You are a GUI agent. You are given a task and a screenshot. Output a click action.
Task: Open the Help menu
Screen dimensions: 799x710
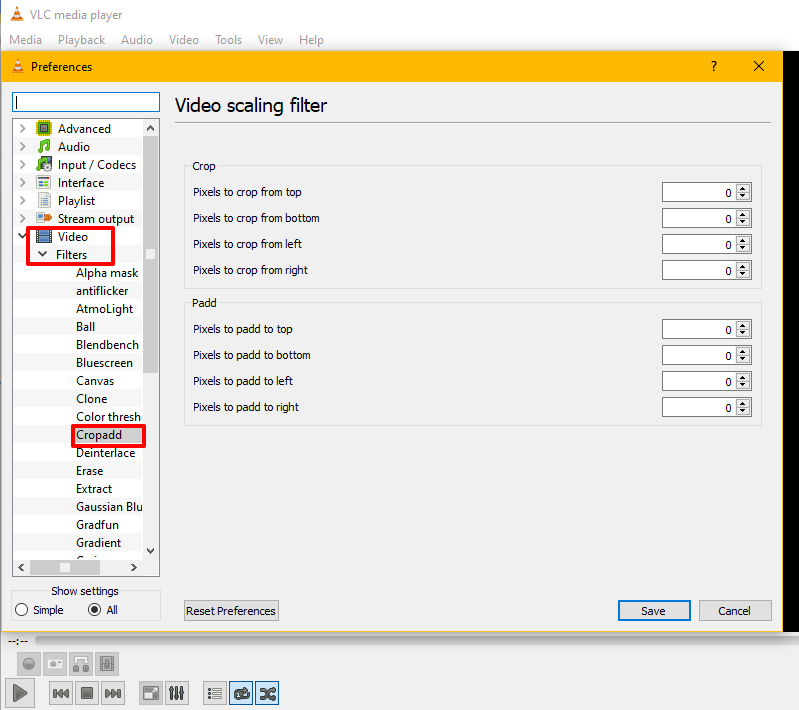point(311,40)
